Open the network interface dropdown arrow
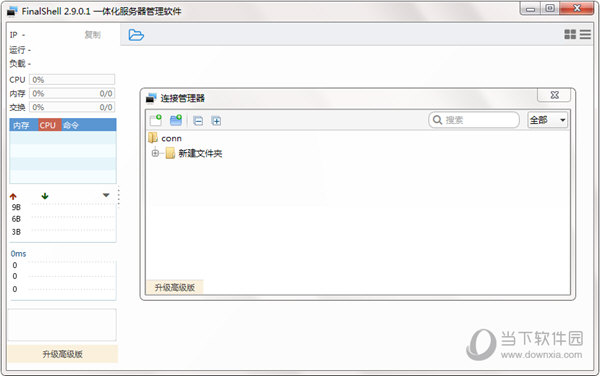 click(106, 195)
